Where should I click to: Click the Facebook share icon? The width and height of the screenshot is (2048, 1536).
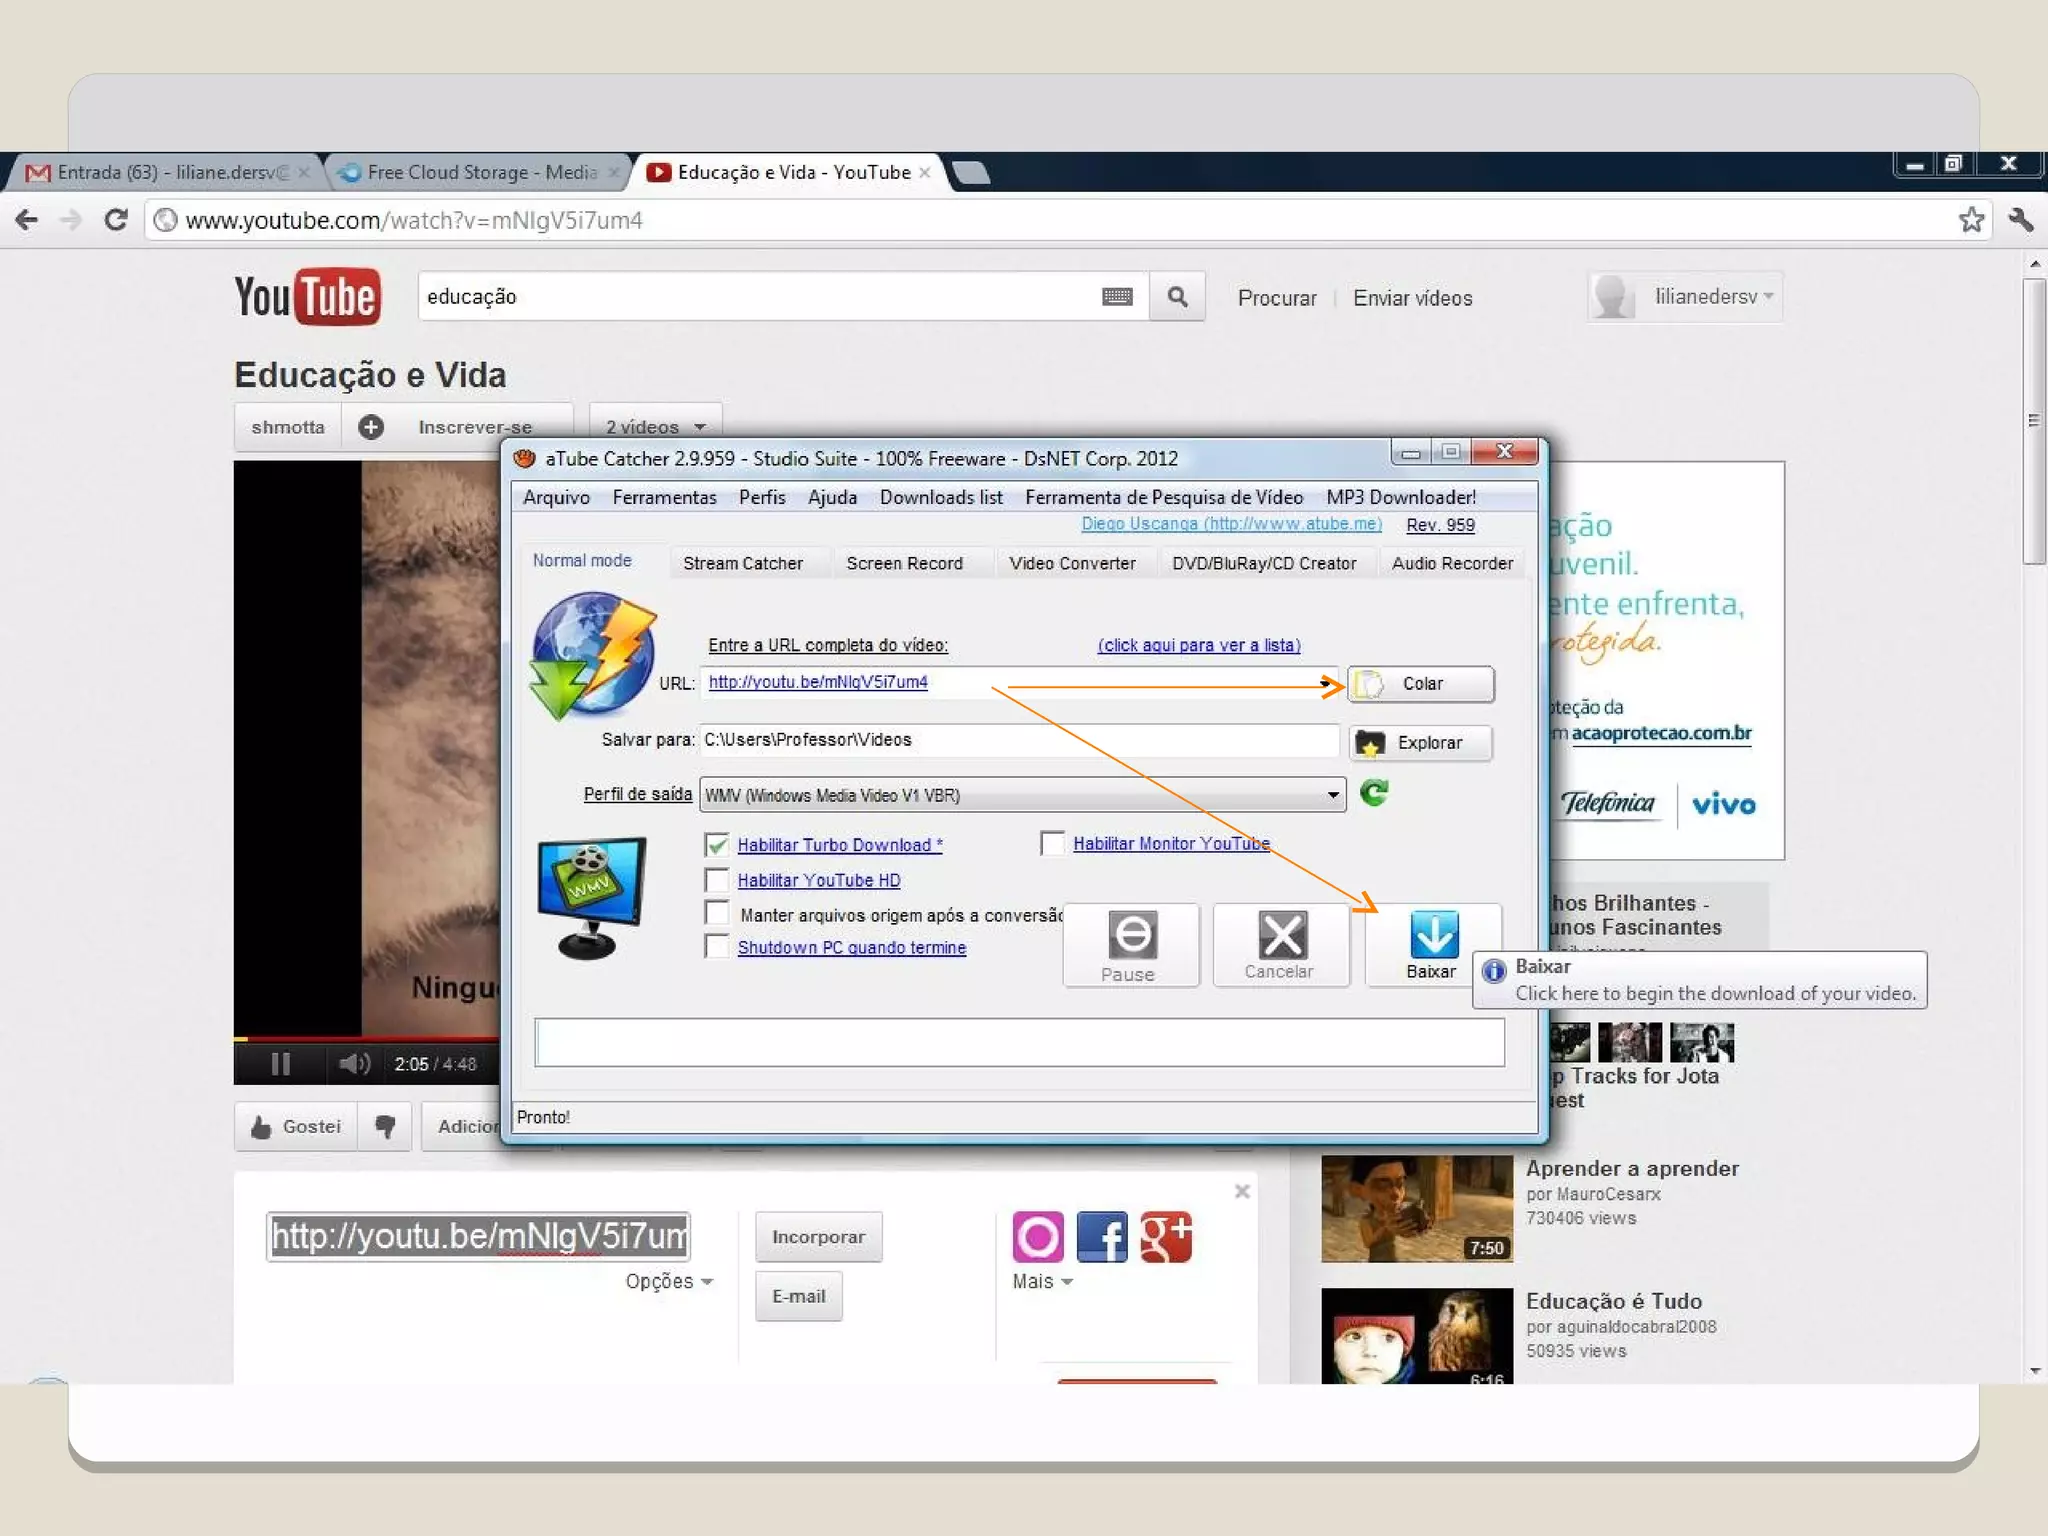pyautogui.click(x=1101, y=1237)
